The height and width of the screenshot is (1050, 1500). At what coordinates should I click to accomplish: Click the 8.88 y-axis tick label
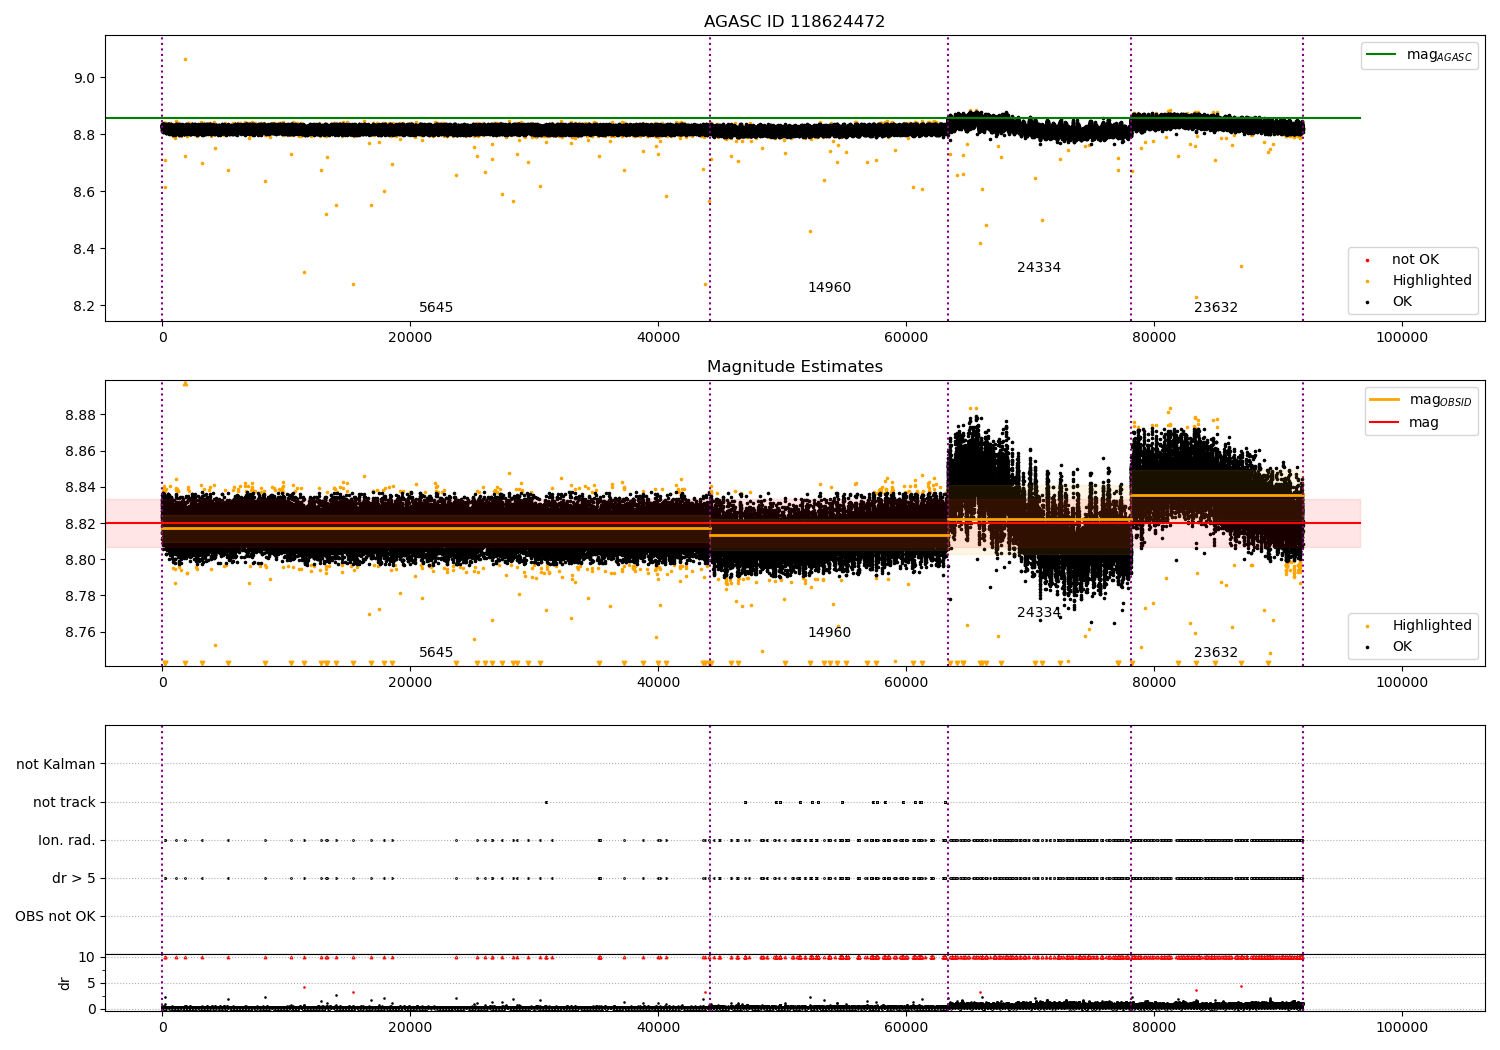click(x=80, y=415)
